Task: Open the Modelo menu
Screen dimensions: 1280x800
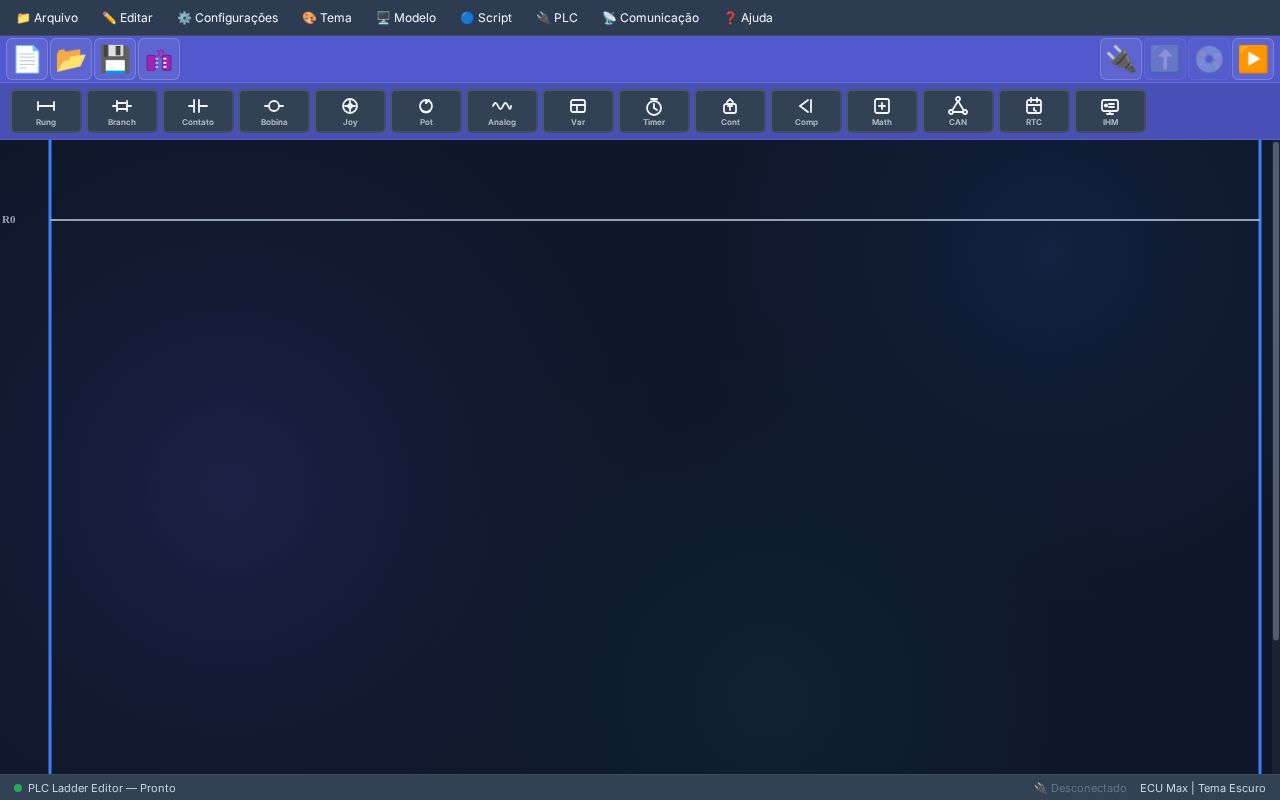Action: click(x=406, y=18)
